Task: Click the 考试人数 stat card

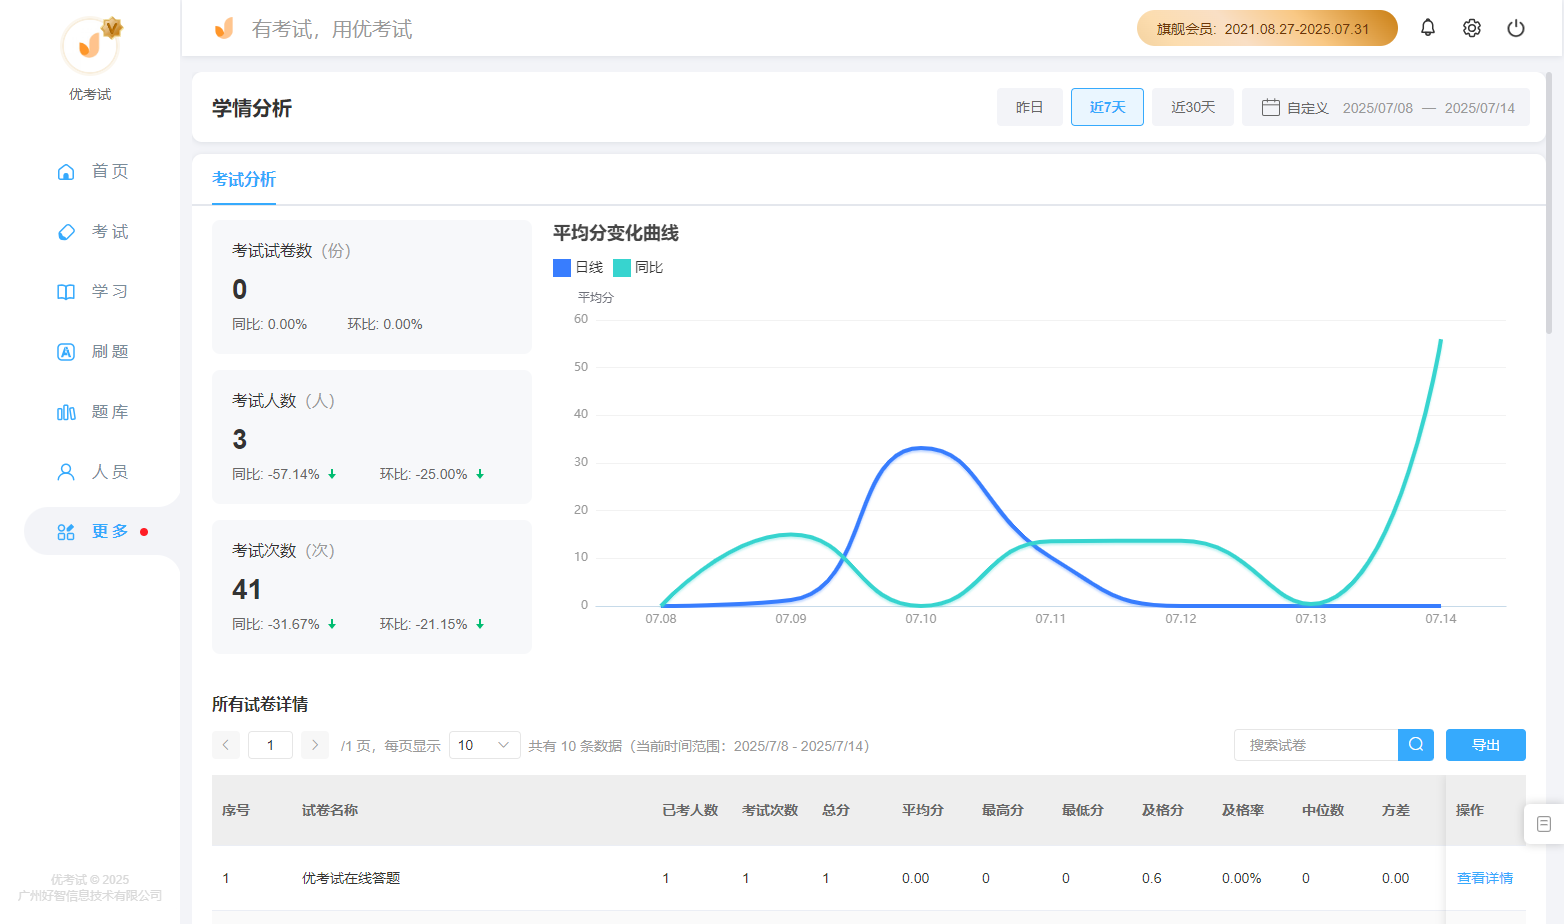Action: (372, 437)
